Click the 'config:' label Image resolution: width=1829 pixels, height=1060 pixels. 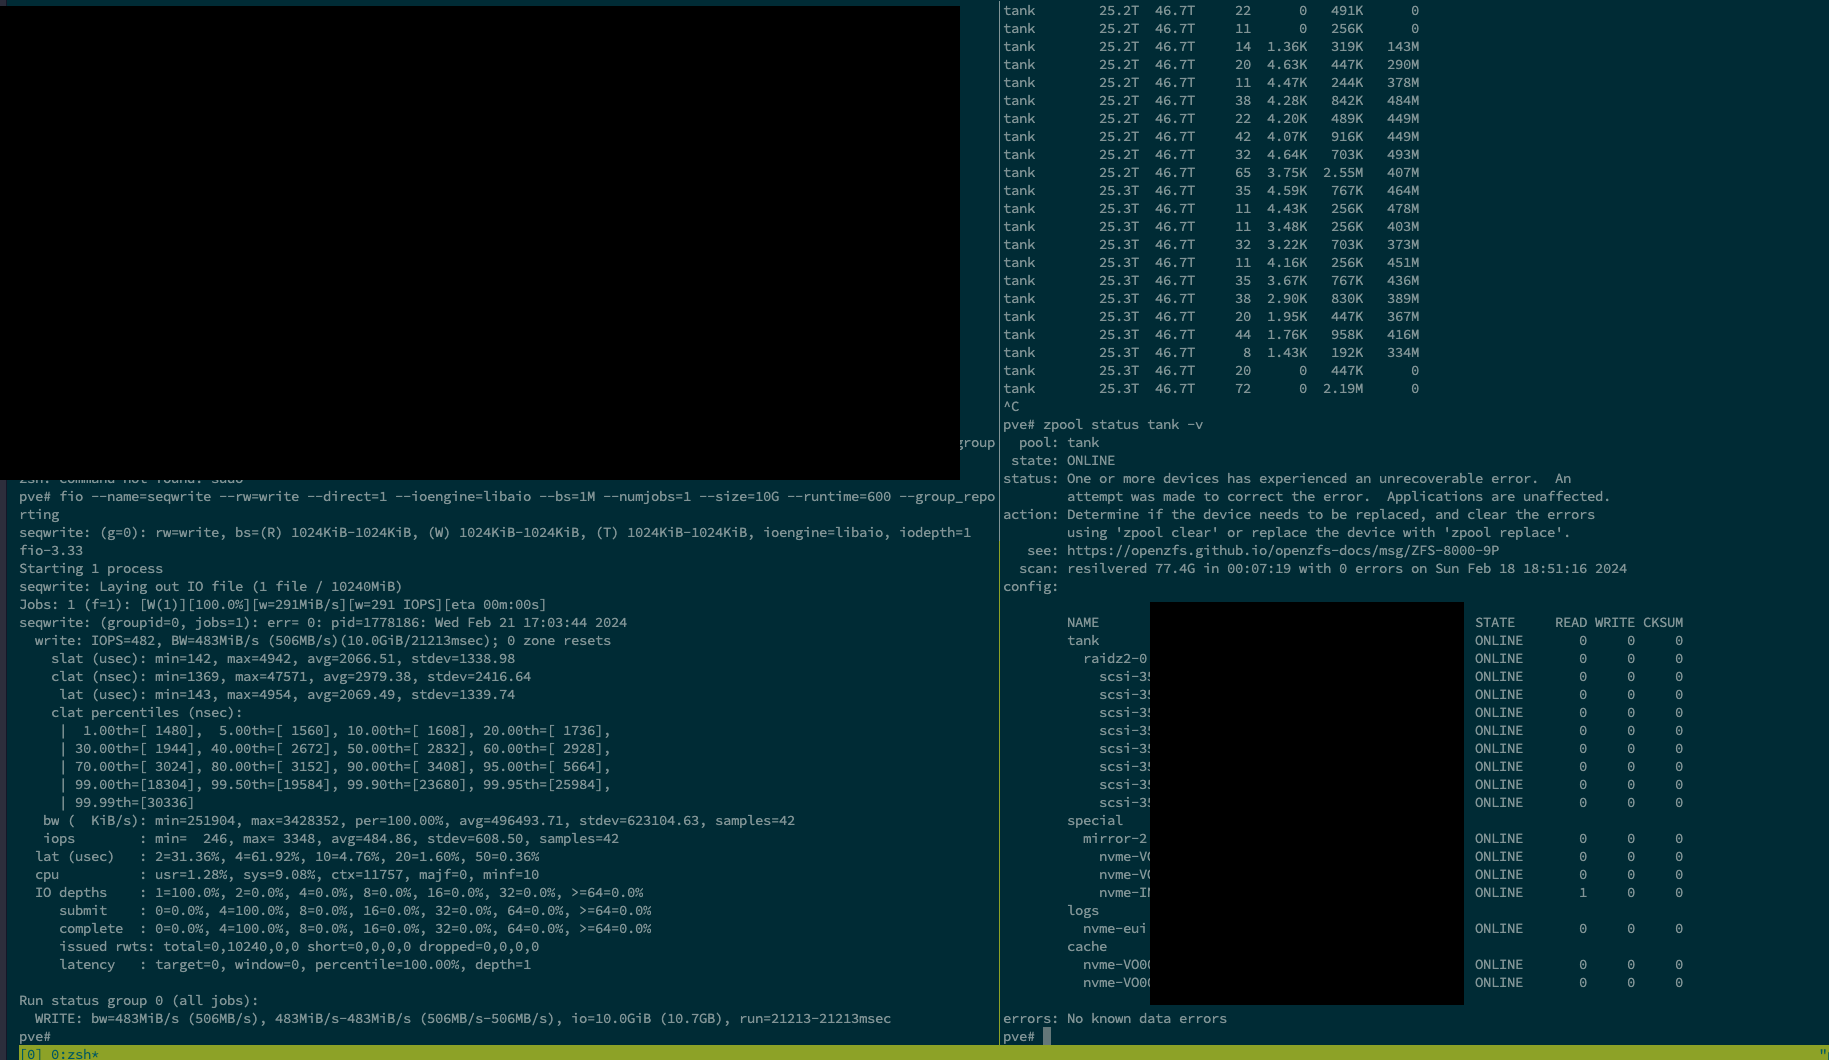point(1031,586)
